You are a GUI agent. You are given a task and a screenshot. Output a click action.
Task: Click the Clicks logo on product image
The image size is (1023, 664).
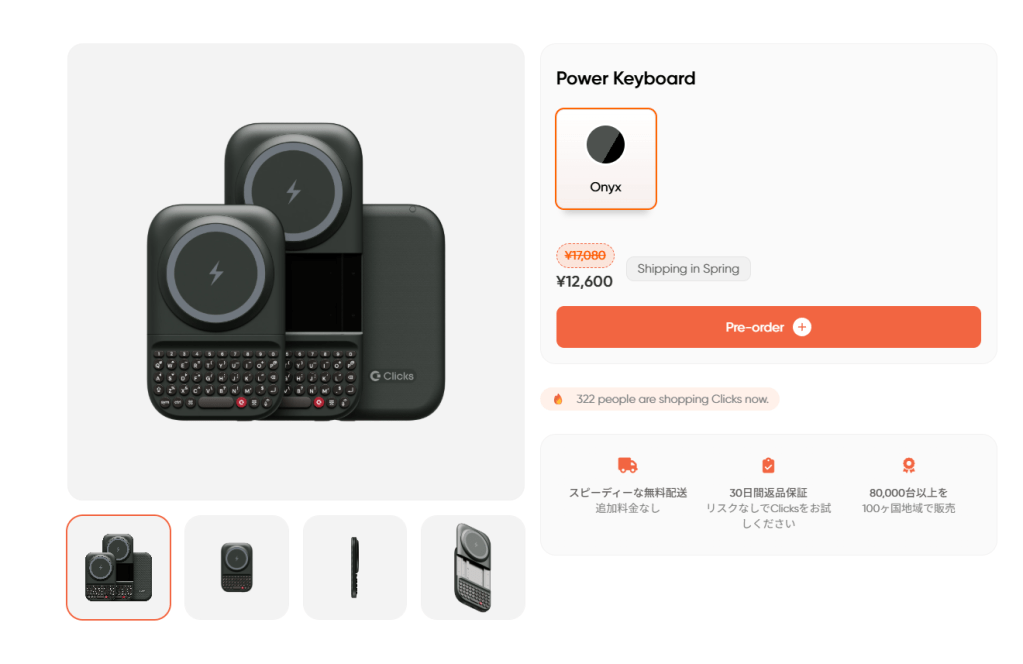click(391, 376)
